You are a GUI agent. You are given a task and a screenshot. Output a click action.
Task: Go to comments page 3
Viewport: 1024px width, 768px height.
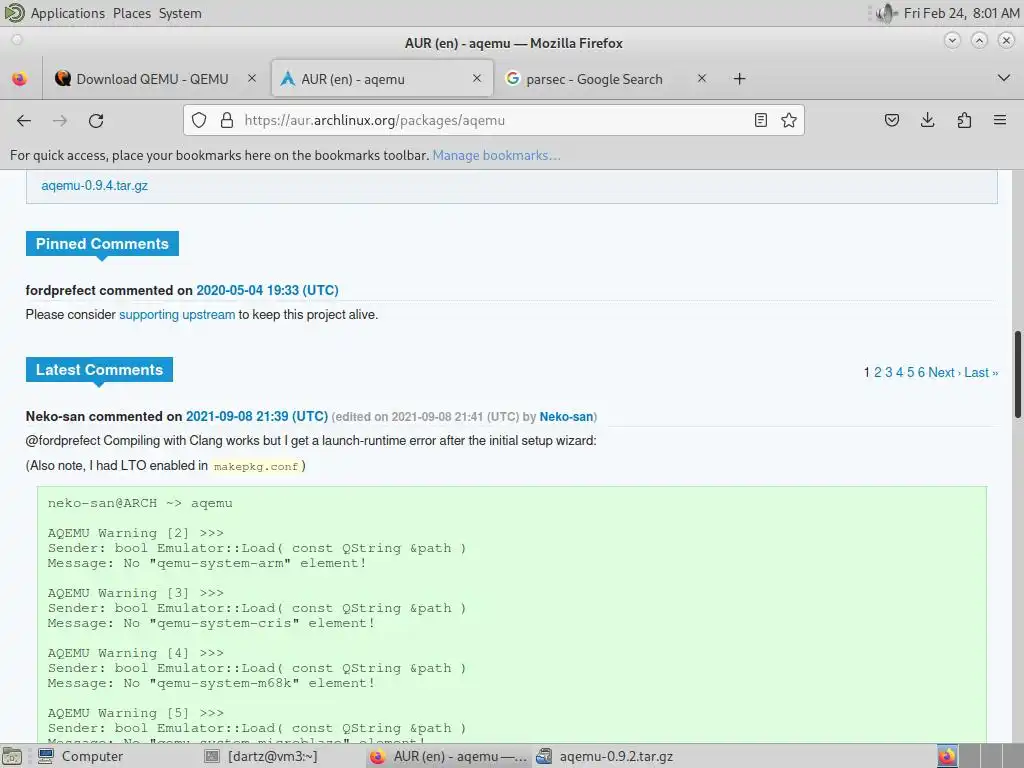(x=889, y=372)
